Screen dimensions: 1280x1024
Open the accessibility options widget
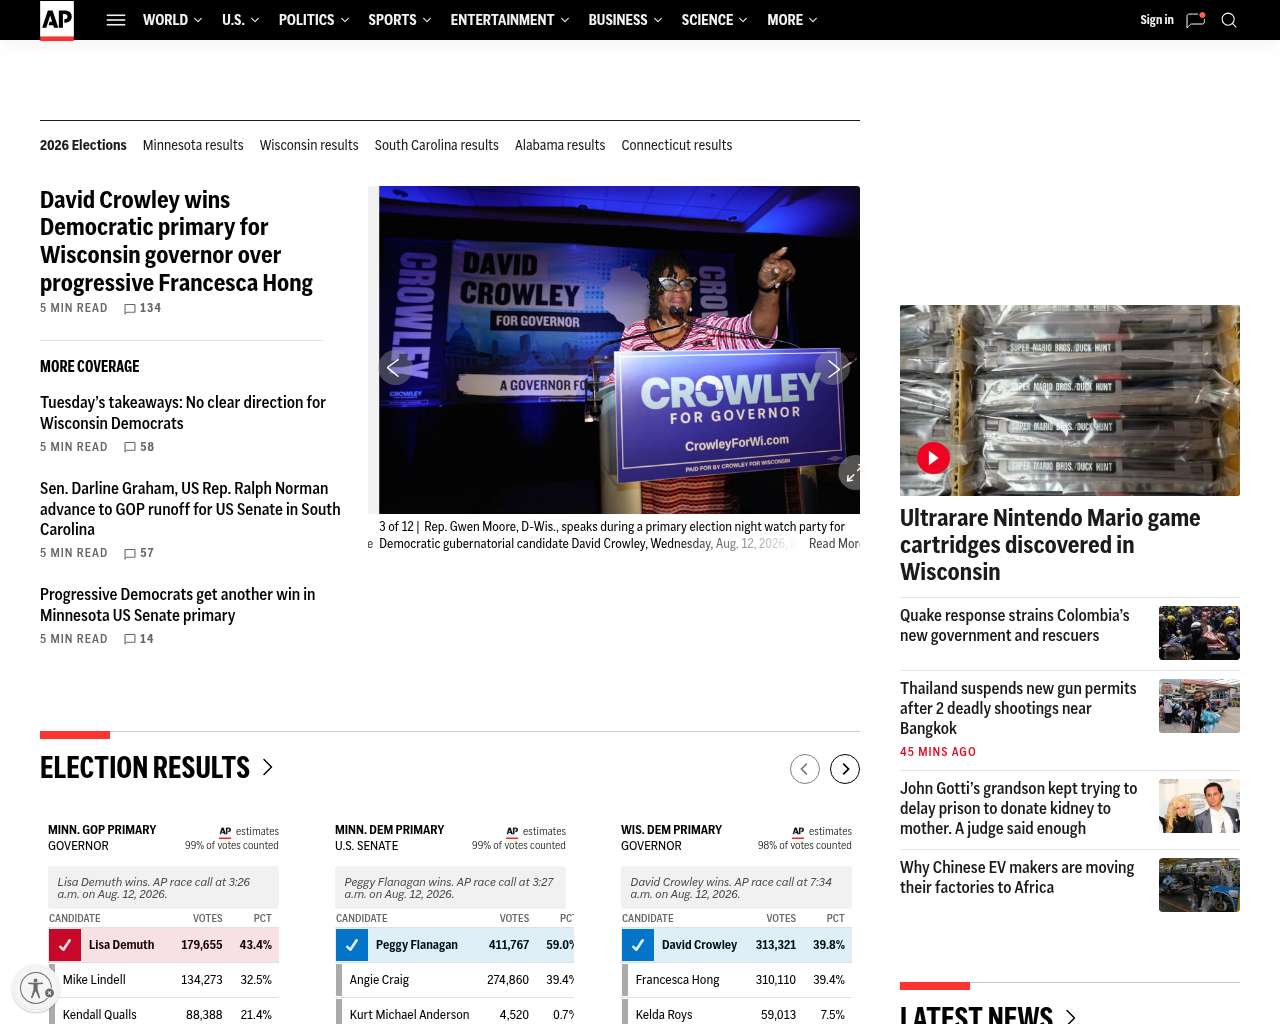36,988
